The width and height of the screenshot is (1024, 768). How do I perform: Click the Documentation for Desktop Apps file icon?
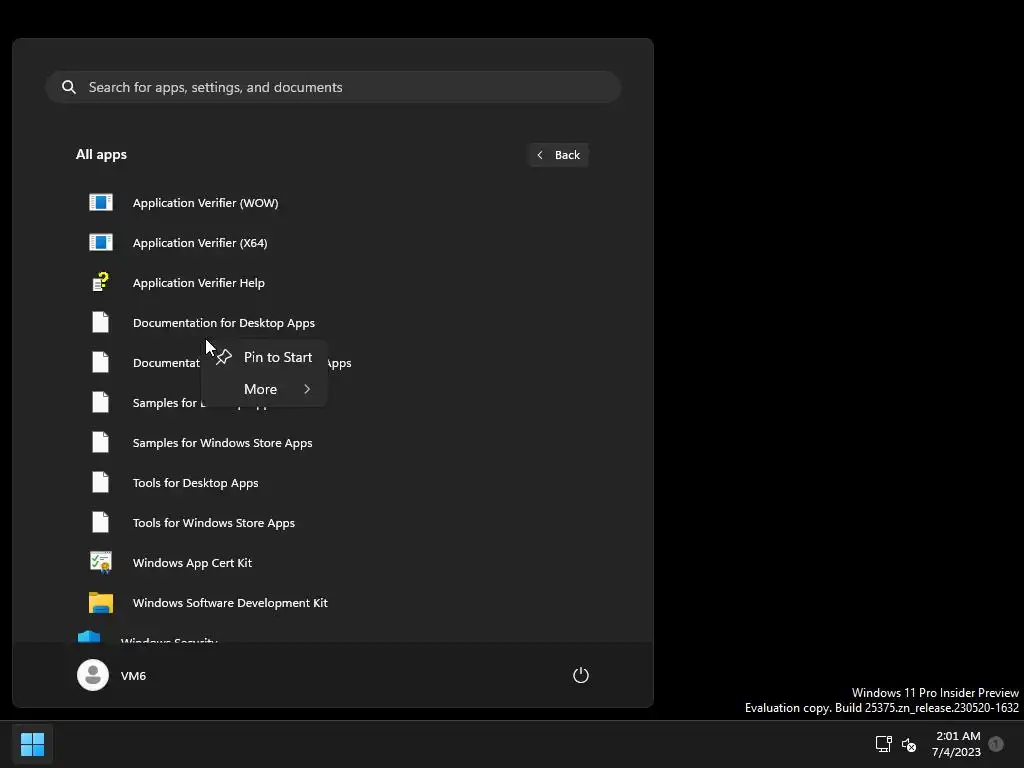pos(101,322)
